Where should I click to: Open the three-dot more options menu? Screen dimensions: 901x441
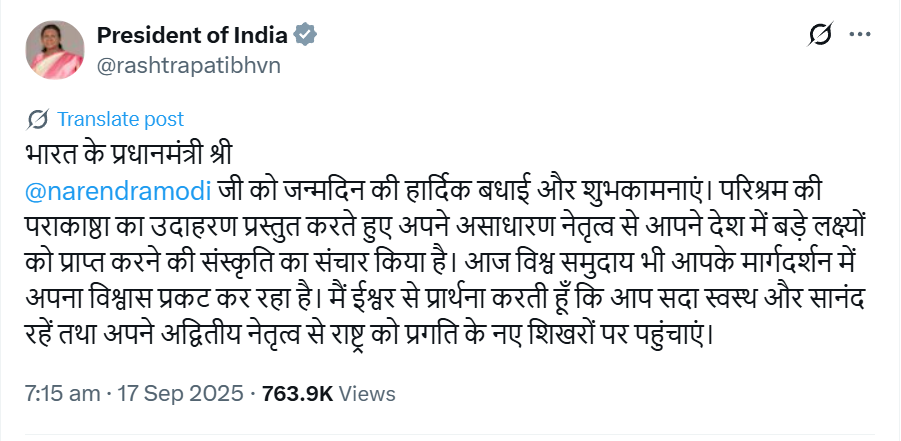click(860, 35)
